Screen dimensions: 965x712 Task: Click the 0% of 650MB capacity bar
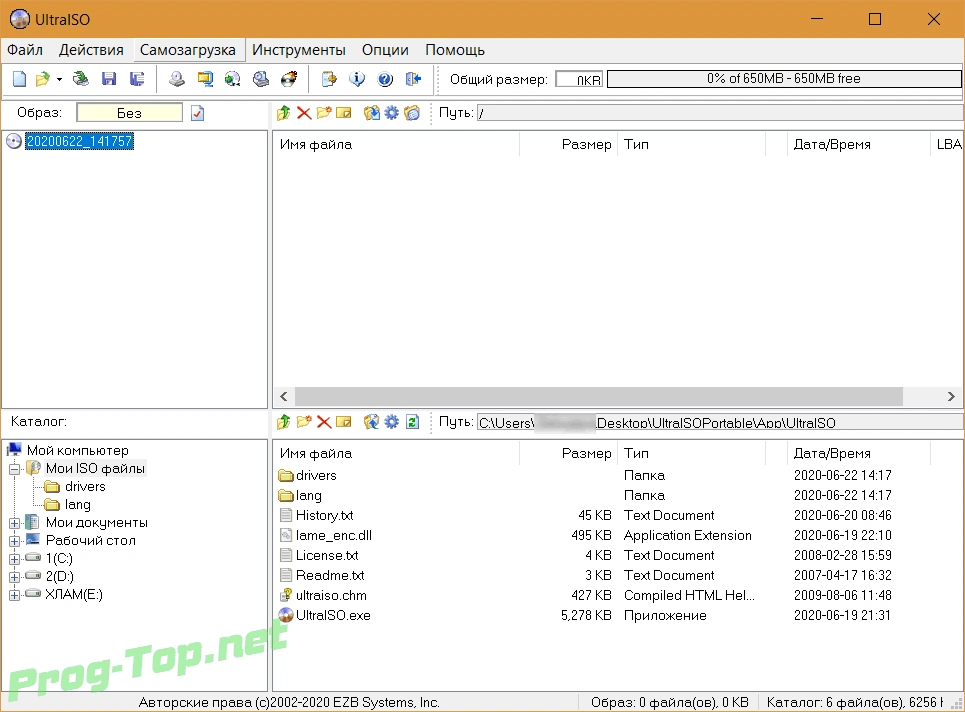coord(784,79)
